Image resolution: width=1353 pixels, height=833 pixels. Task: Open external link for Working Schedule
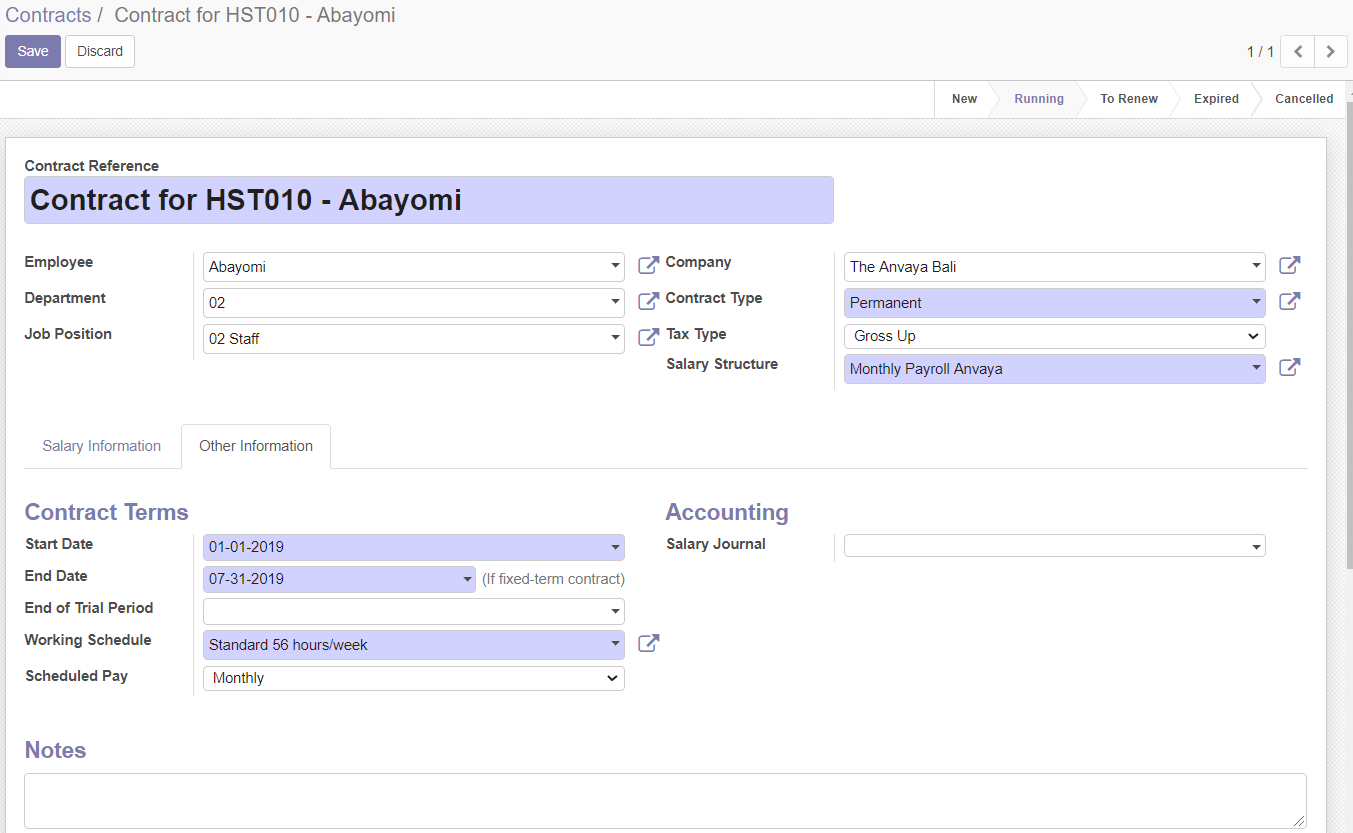coord(649,643)
